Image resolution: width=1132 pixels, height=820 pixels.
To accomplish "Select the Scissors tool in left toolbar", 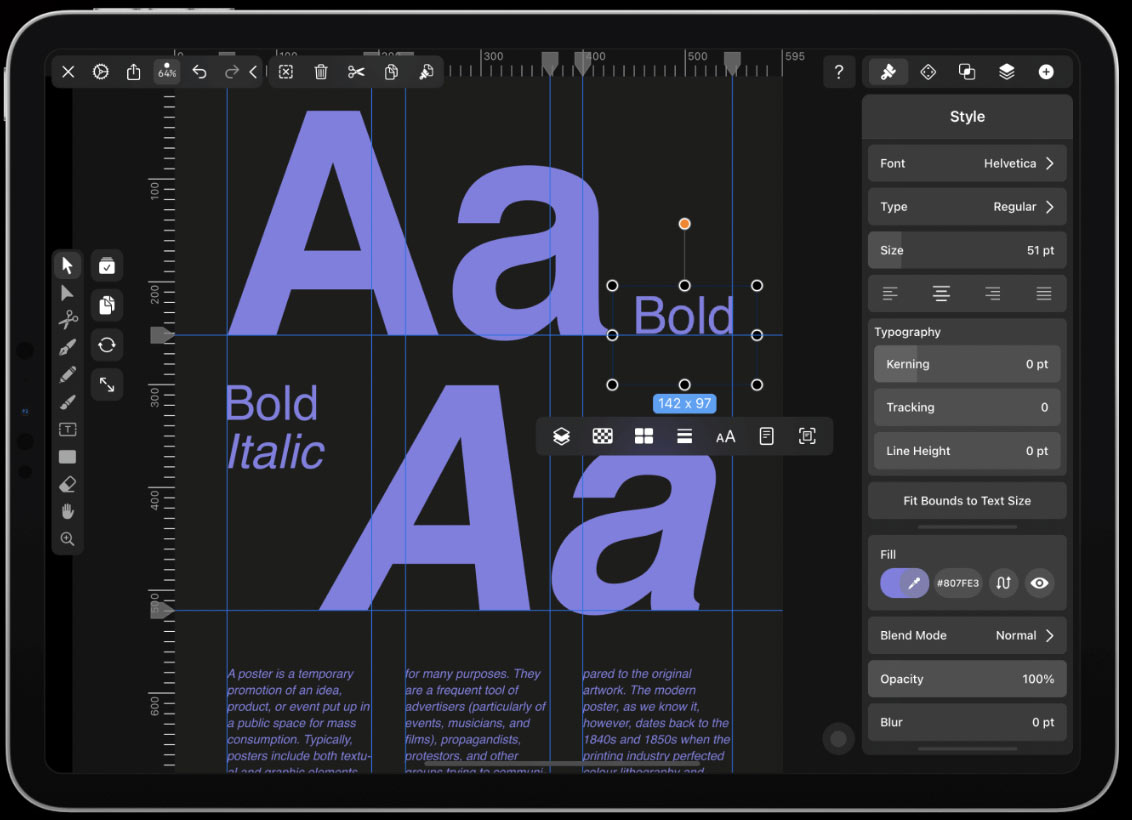I will click(x=67, y=320).
